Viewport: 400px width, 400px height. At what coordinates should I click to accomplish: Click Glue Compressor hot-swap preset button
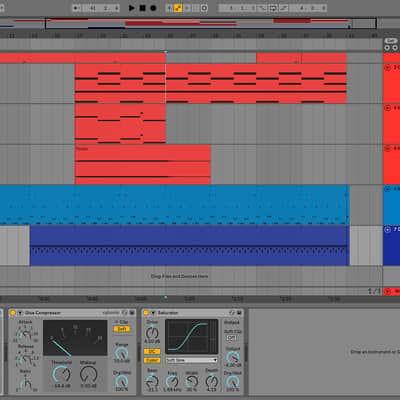click(x=125, y=313)
